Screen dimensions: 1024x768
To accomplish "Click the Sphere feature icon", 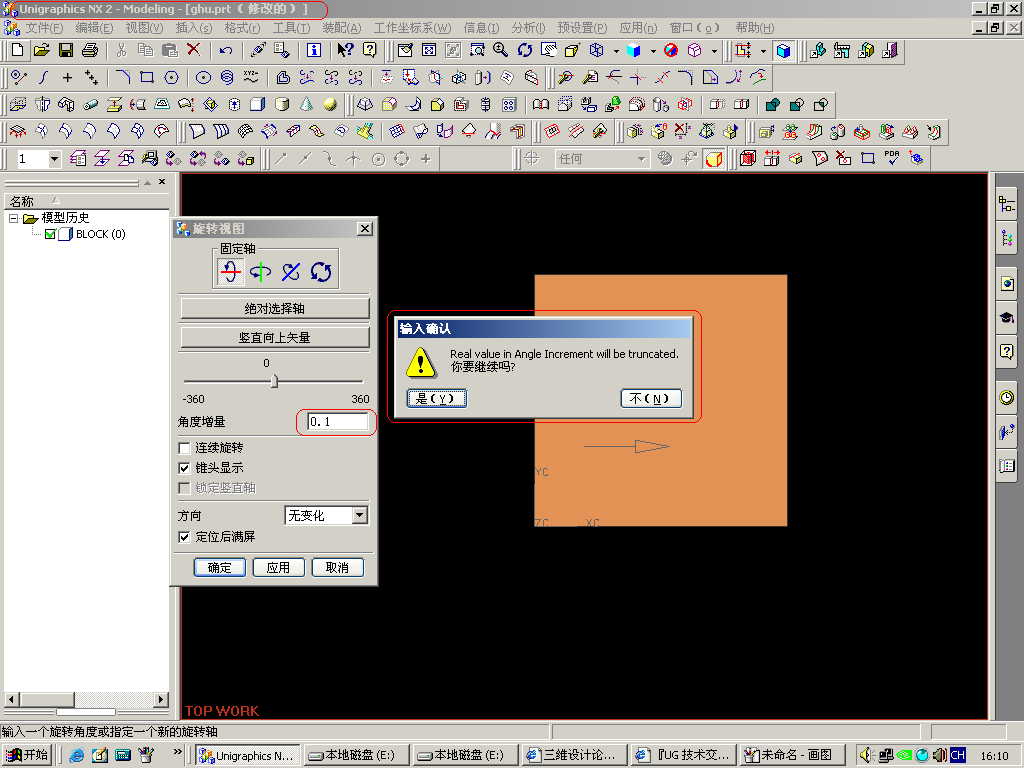I will click(x=330, y=104).
